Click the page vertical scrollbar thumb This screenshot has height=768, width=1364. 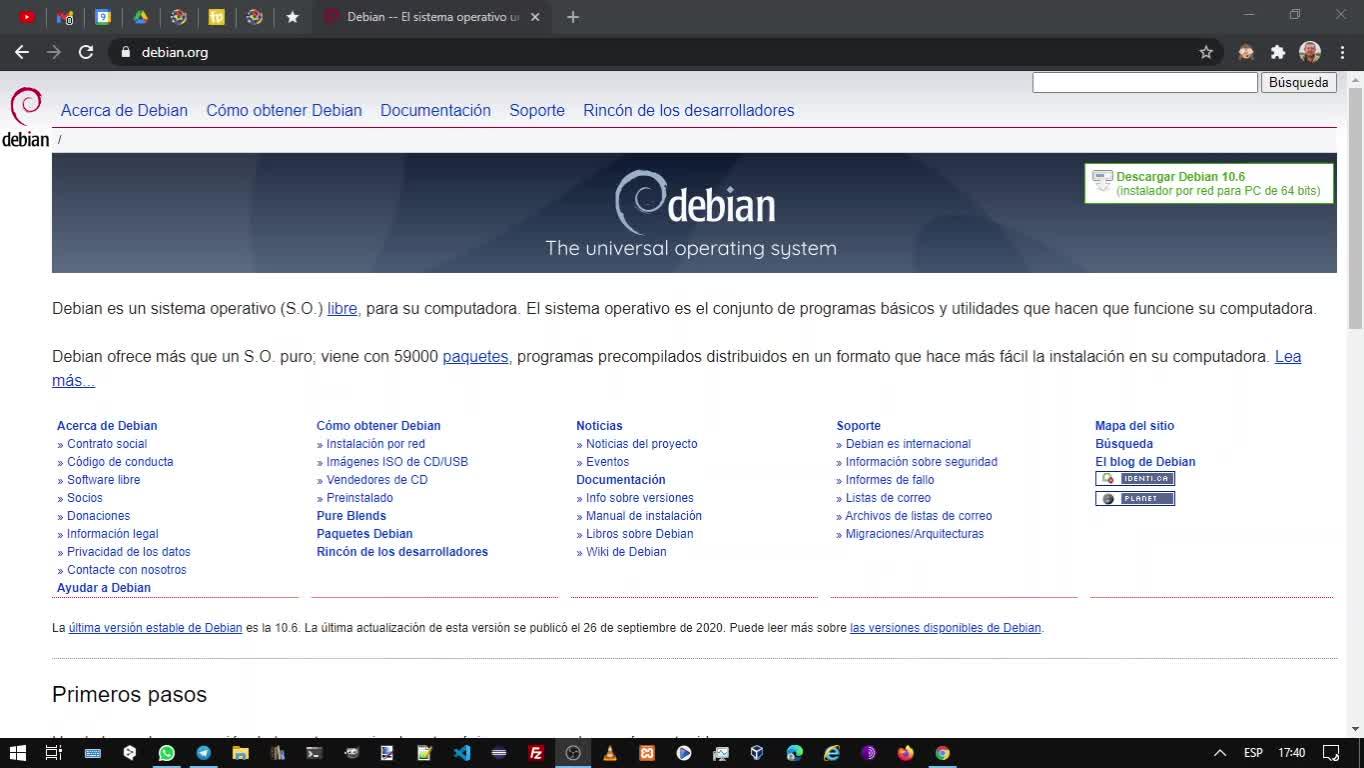[x=1356, y=208]
